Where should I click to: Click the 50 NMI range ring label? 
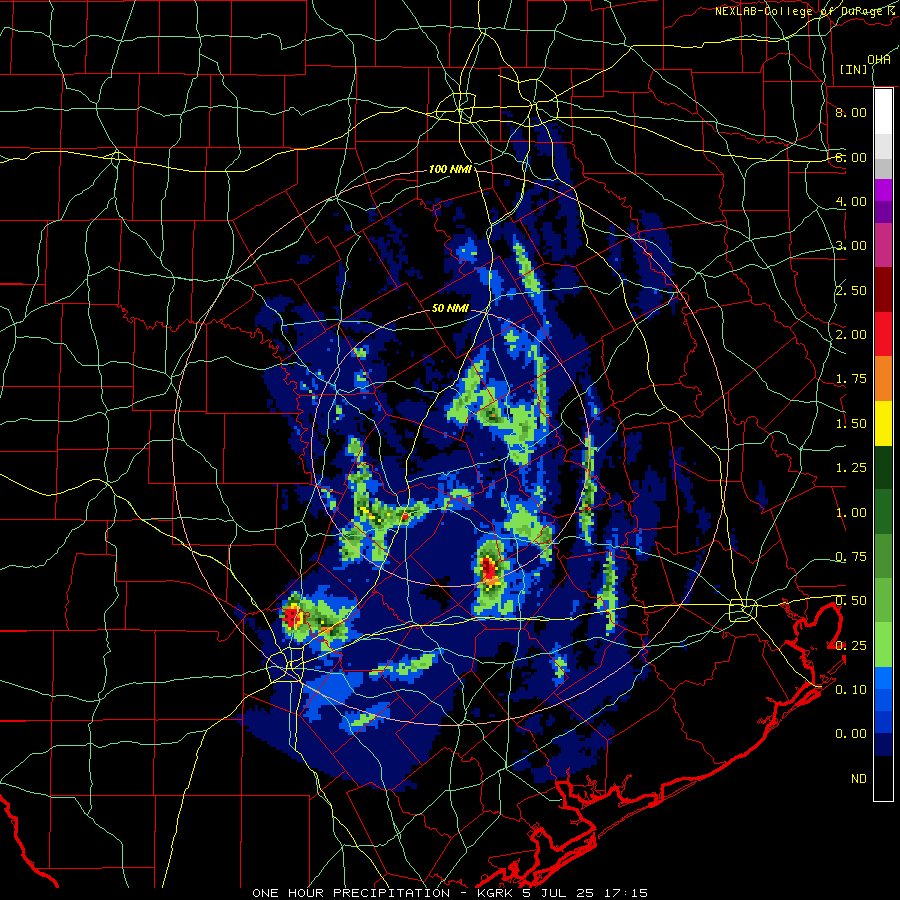point(450,308)
